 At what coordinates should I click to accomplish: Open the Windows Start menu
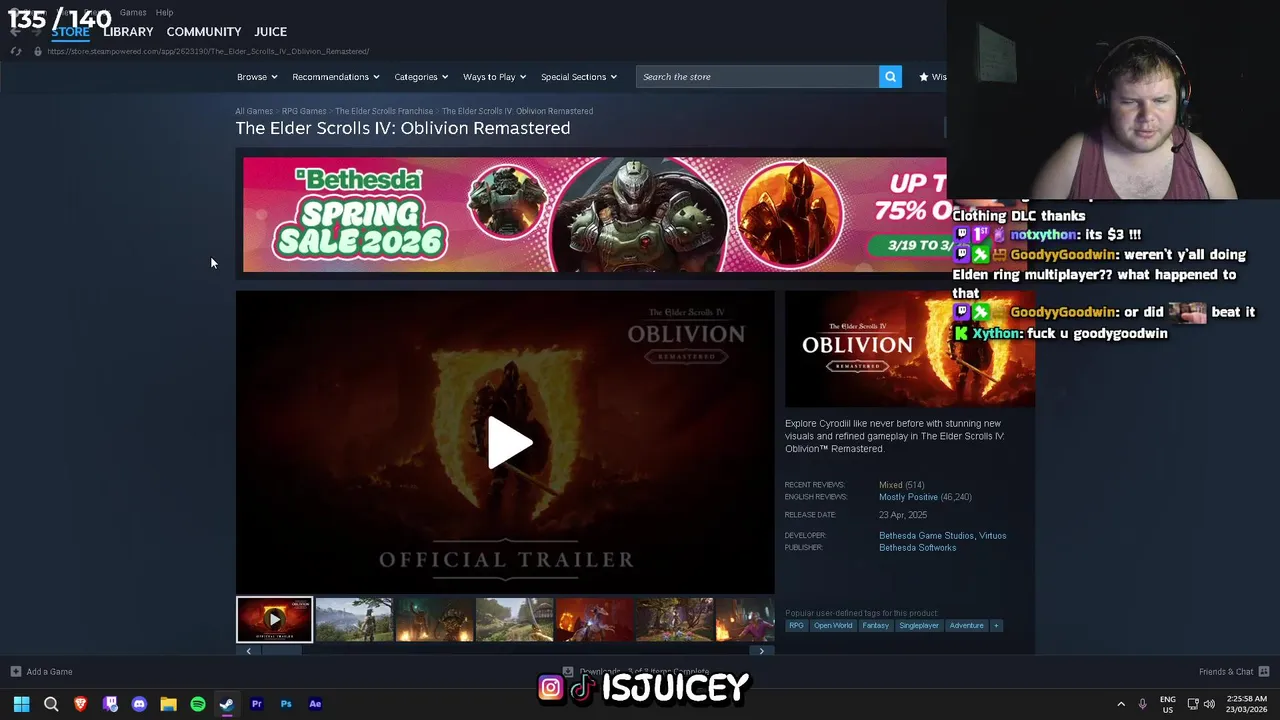[21, 704]
